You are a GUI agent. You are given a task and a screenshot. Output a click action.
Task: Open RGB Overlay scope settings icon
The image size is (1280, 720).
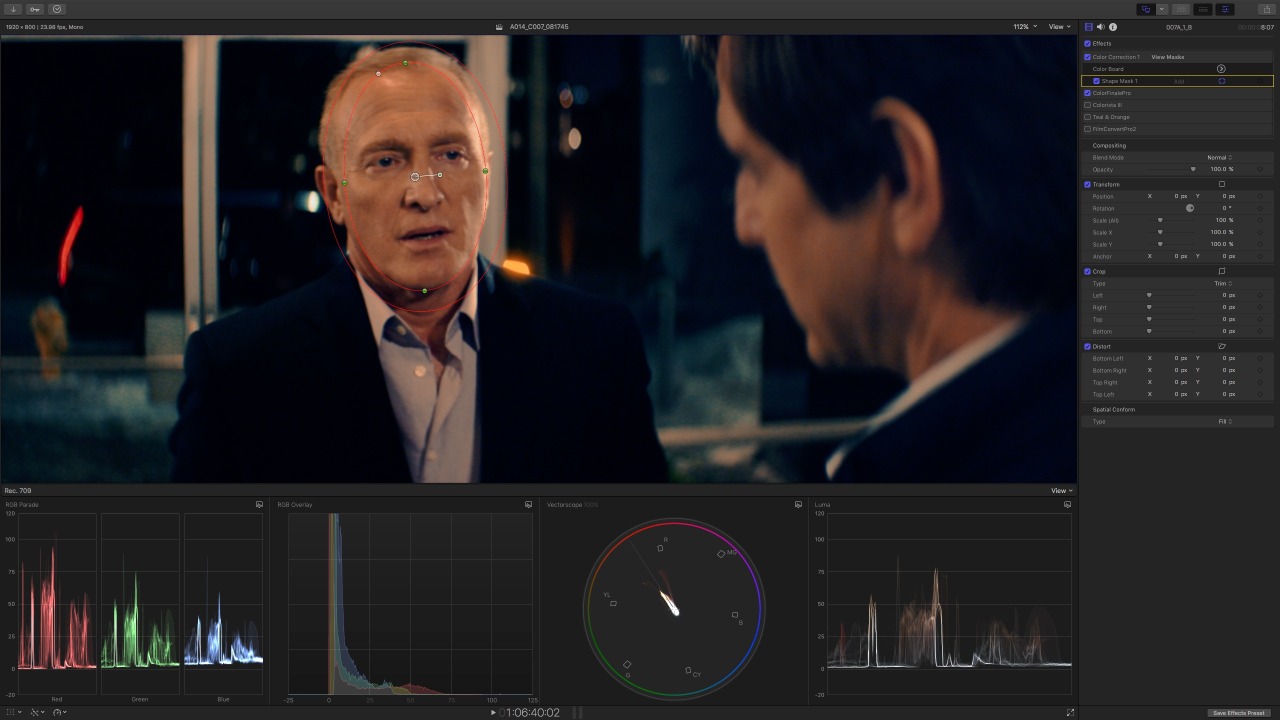[x=529, y=505]
